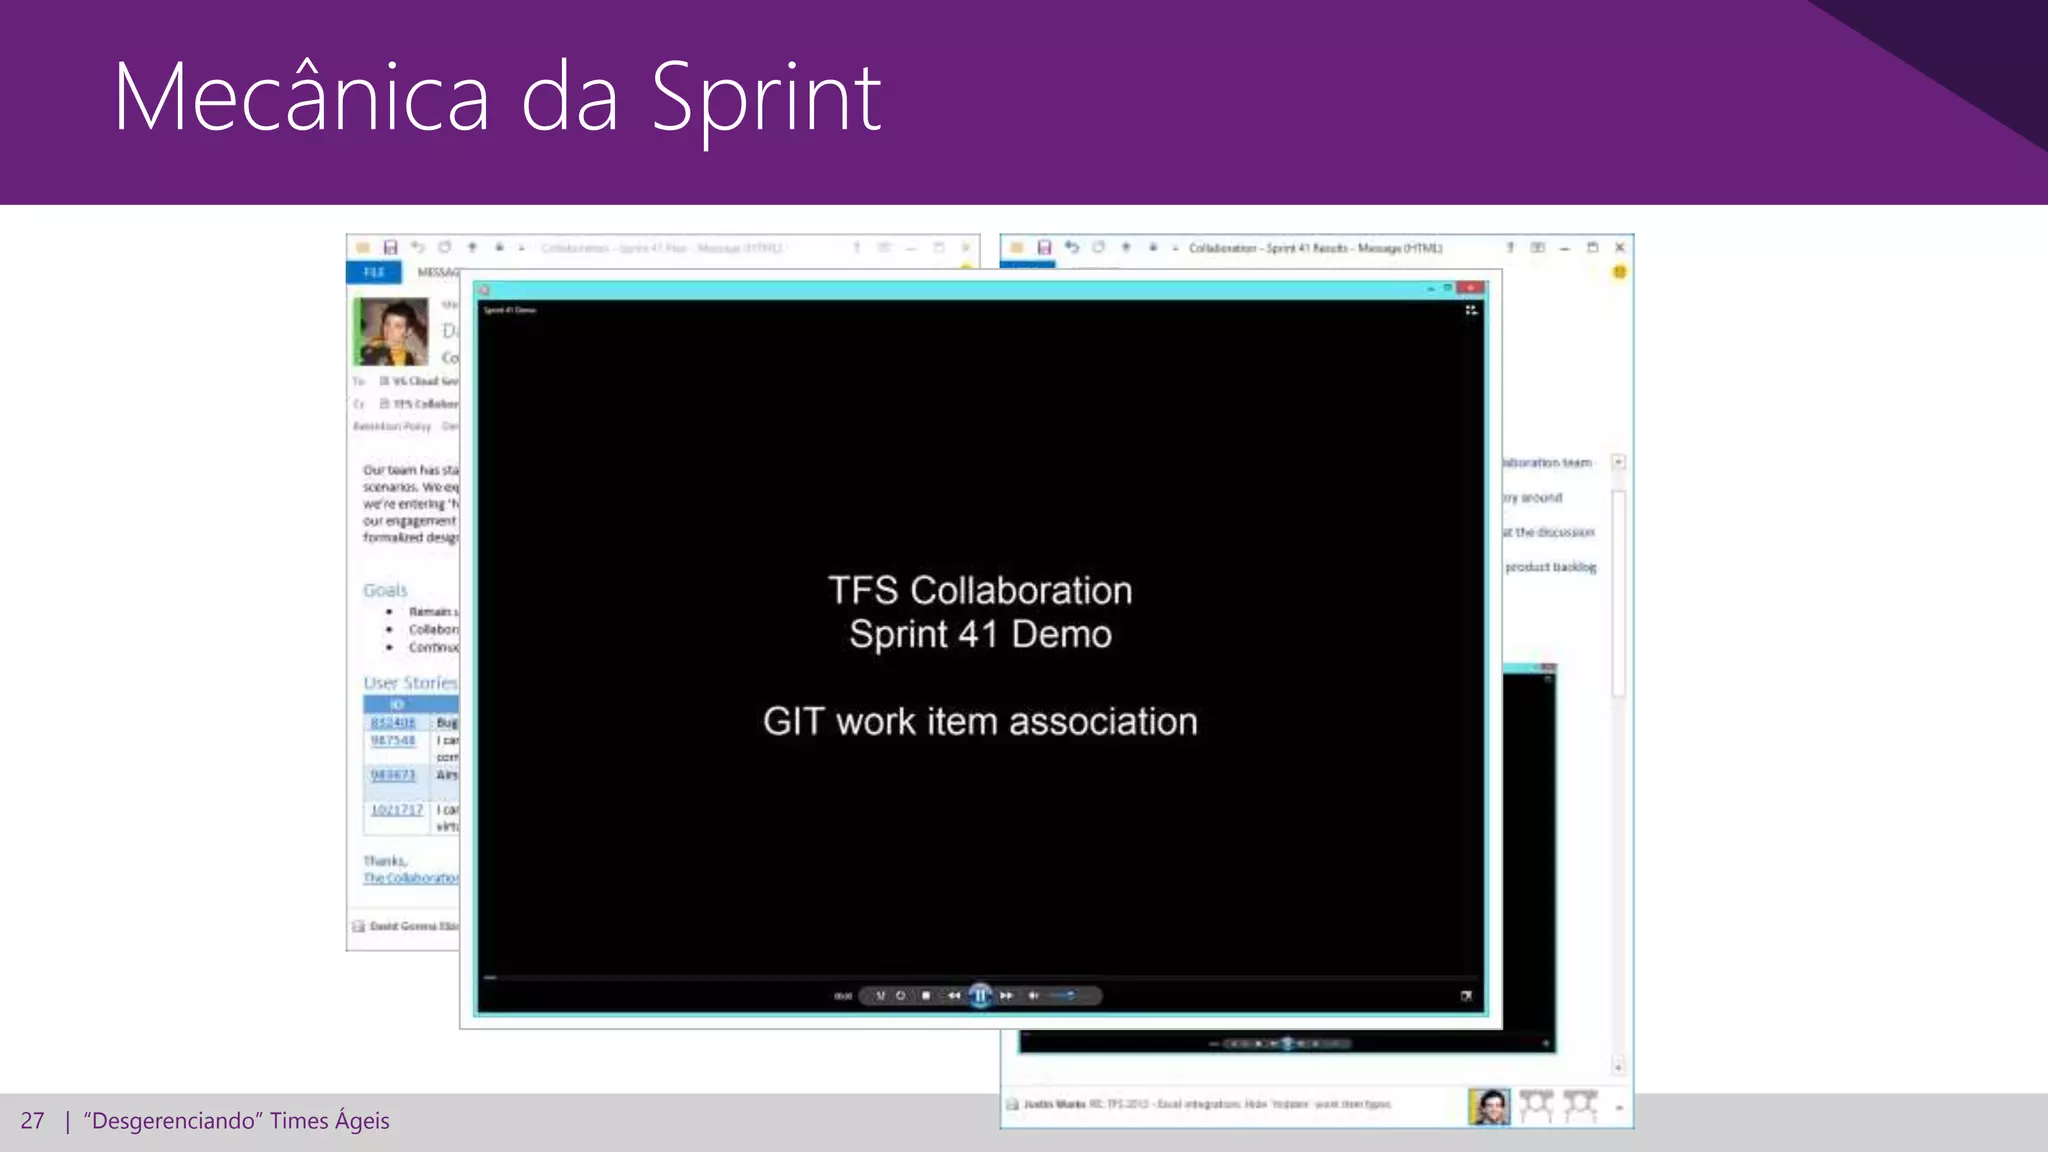2048x1152 pixels.
Task: Toggle repeat in the media player
Action: pos(901,995)
